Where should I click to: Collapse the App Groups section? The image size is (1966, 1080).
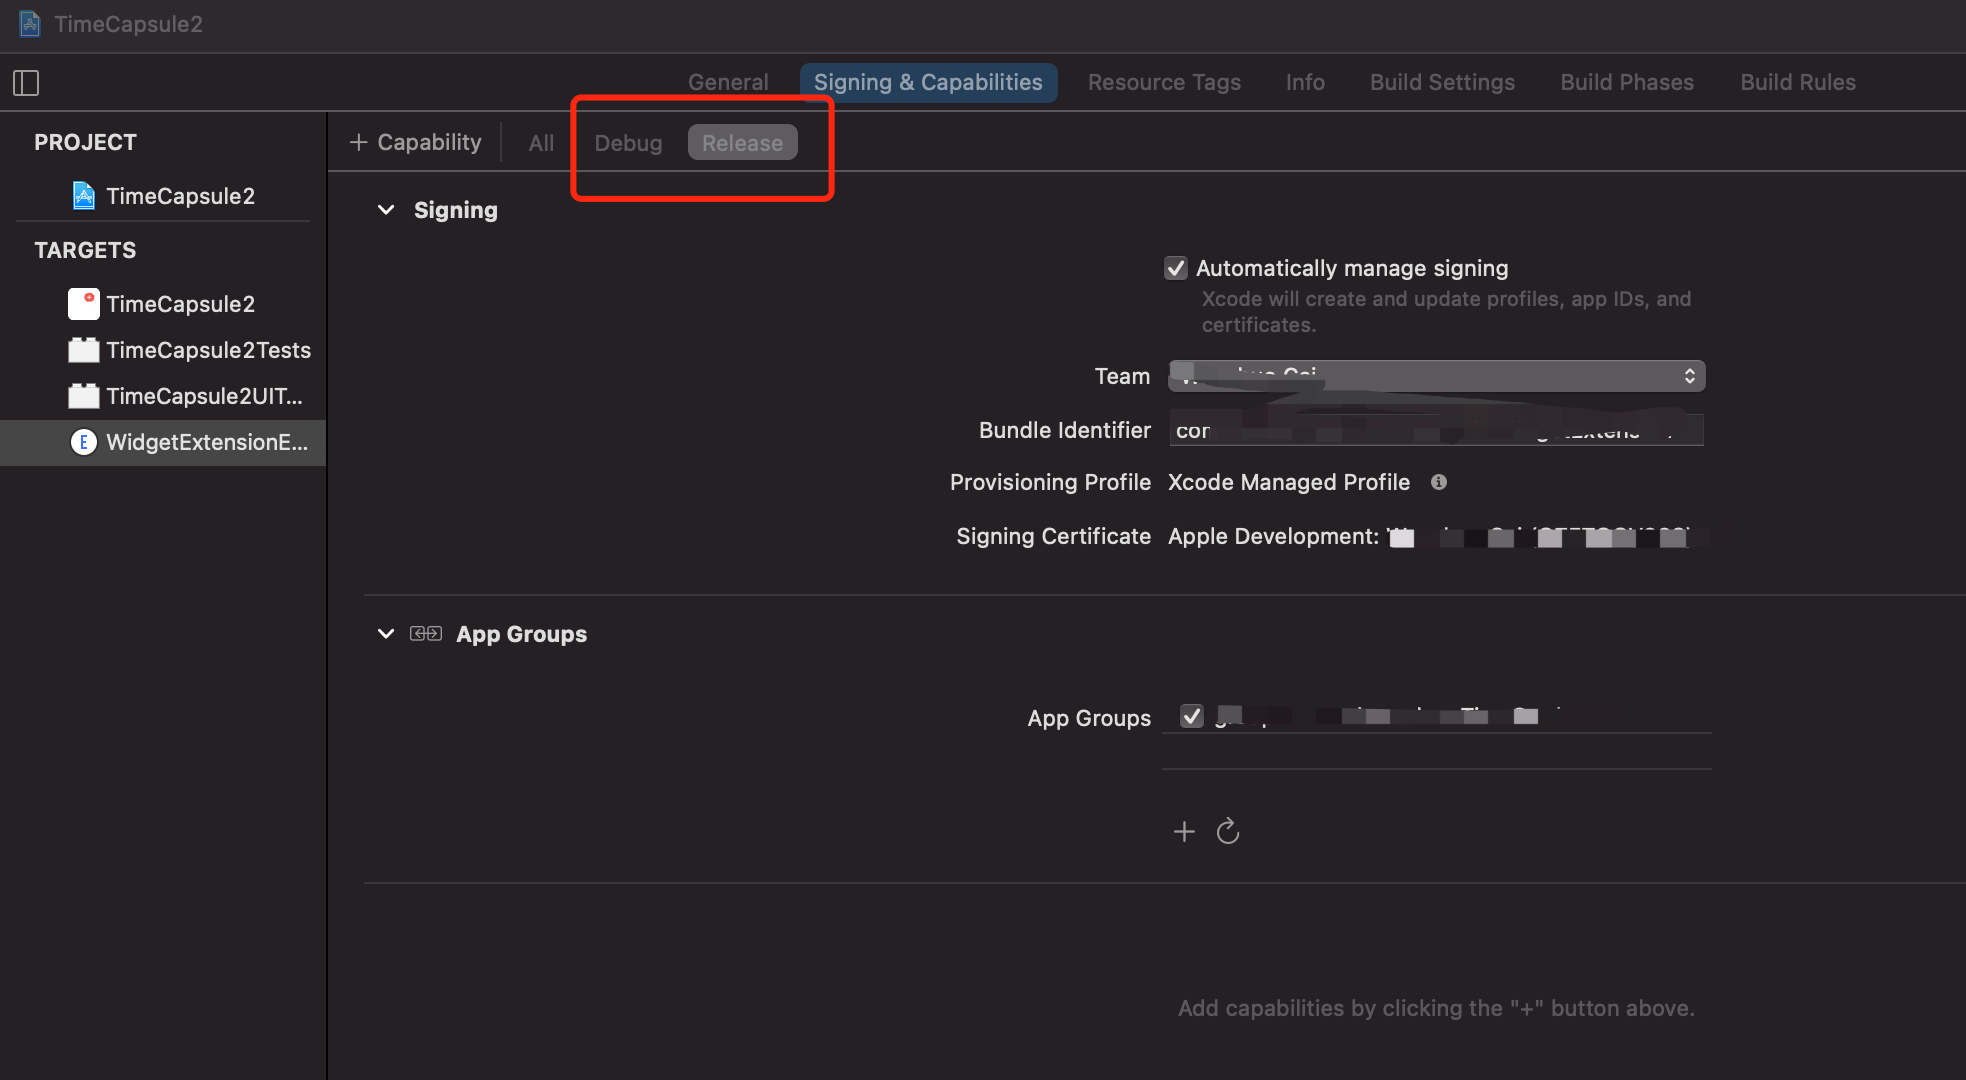coord(386,634)
